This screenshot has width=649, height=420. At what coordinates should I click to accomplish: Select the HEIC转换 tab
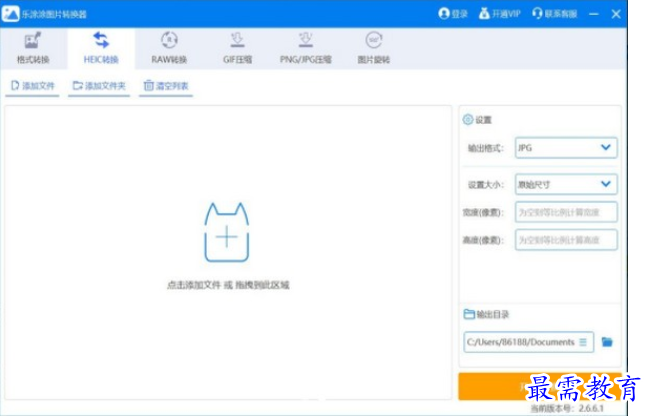101,48
